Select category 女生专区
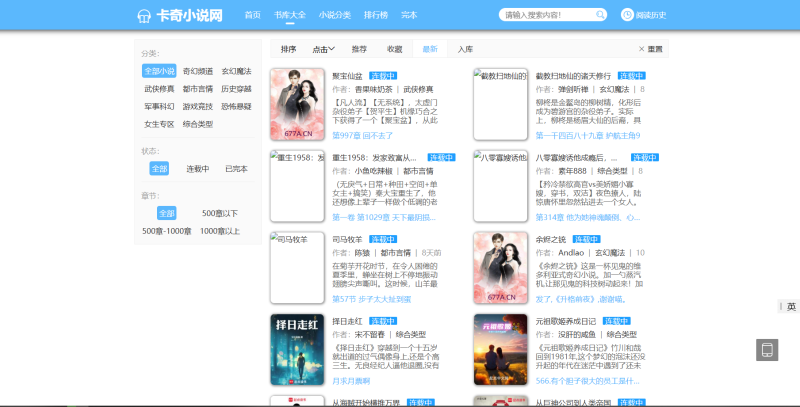Viewport: 800px width, 407px height. (x=159, y=124)
